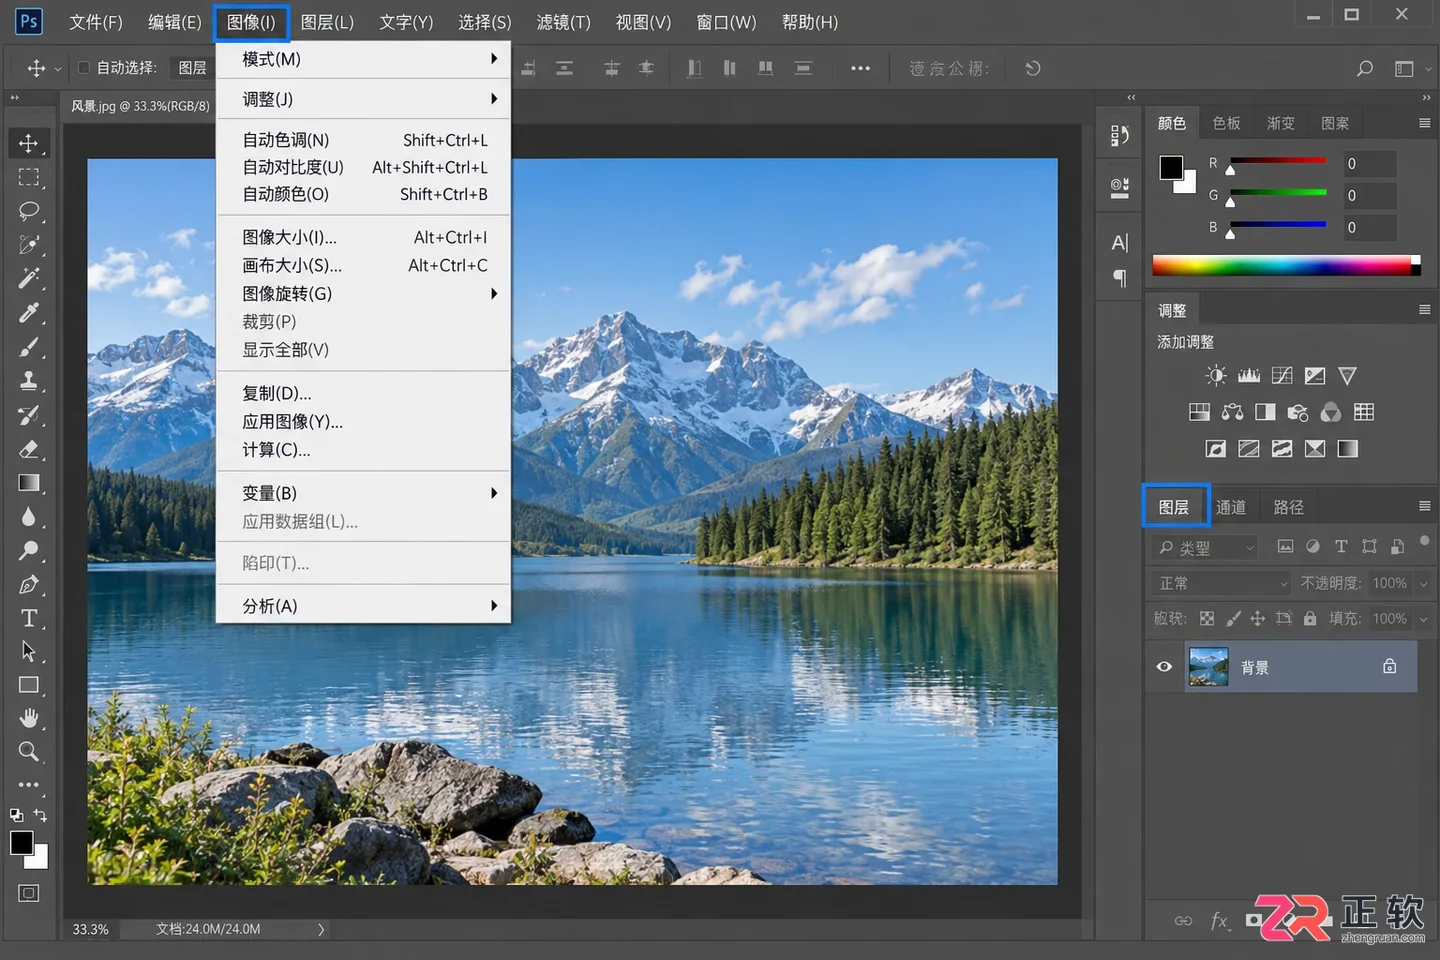Toggle lock image pixels (brush icon) in Layers

click(x=1233, y=619)
